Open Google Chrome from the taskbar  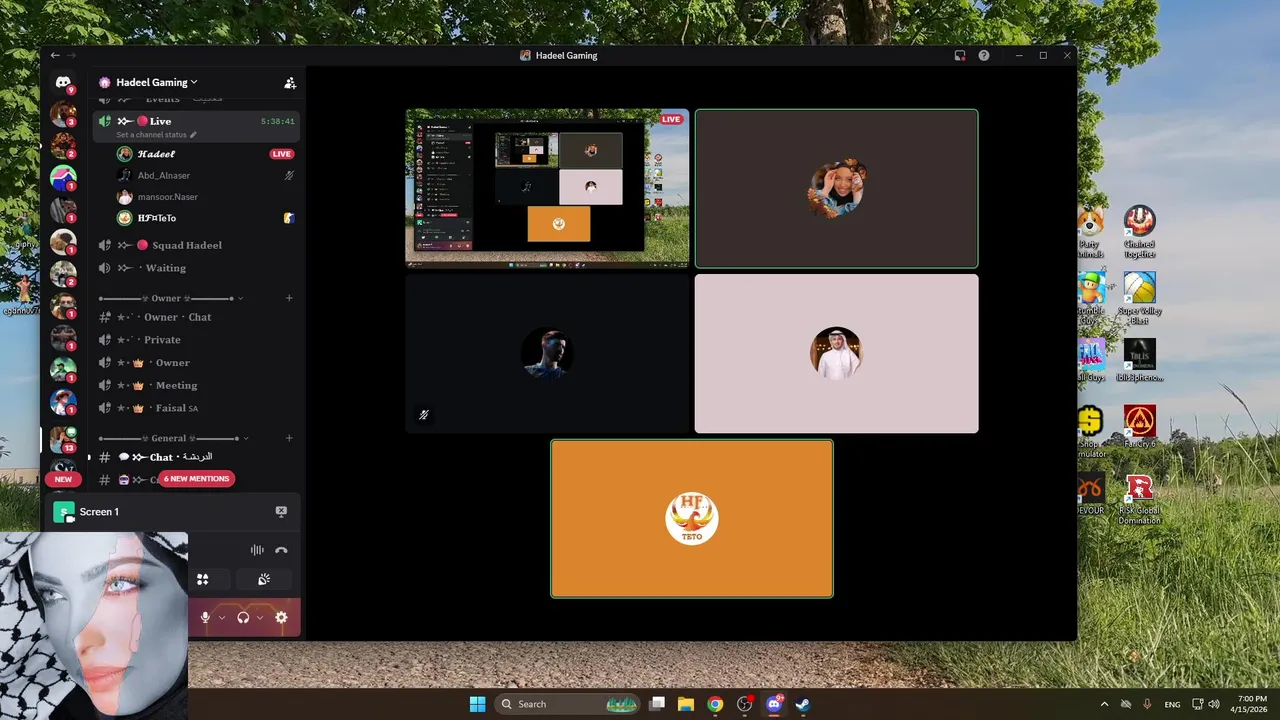[x=715, y=704]
